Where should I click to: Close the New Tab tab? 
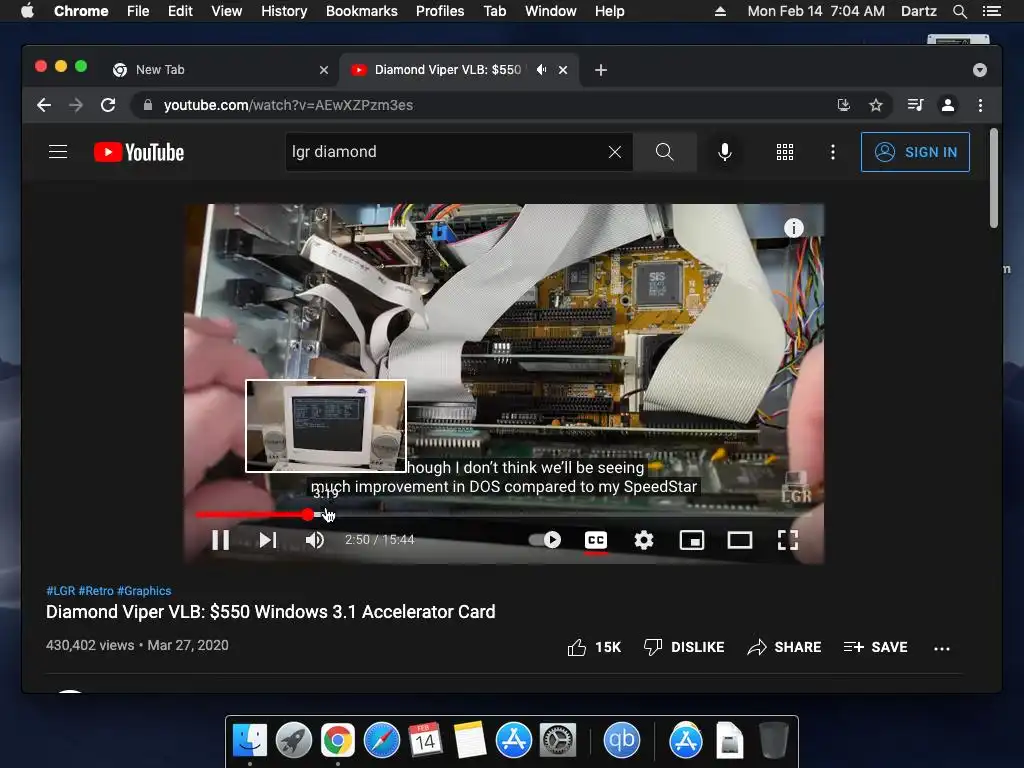[x=323, y=70]
